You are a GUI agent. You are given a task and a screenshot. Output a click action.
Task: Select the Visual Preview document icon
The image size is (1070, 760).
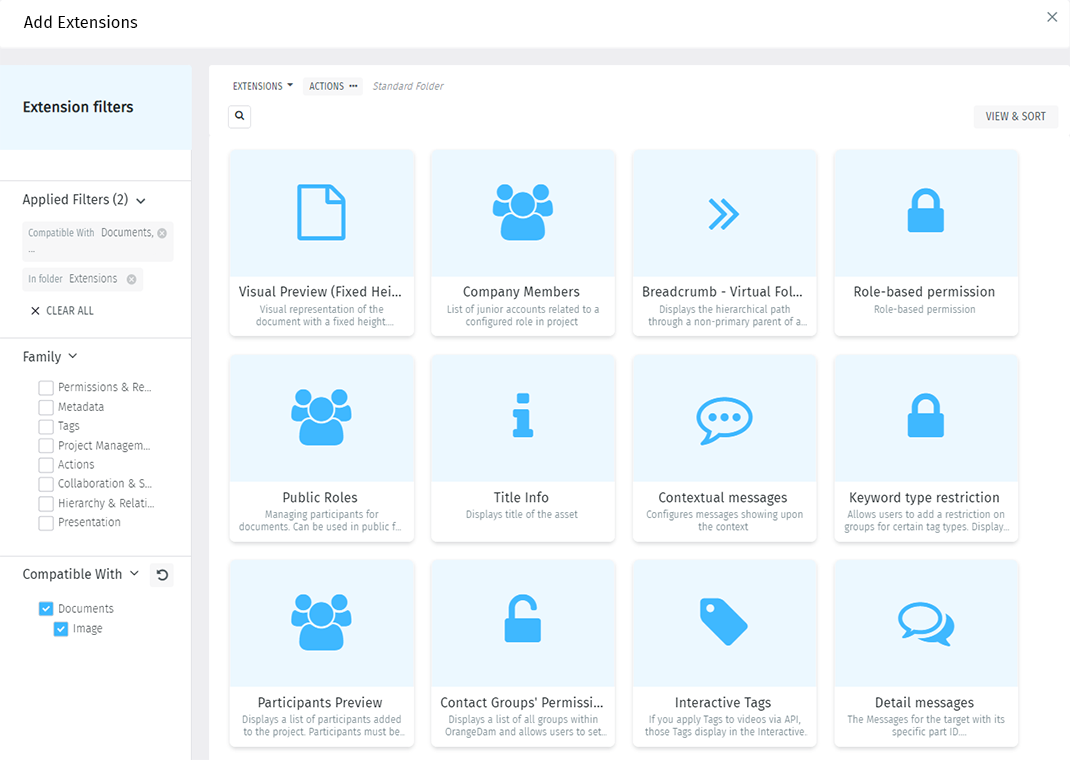click(321, 211)
